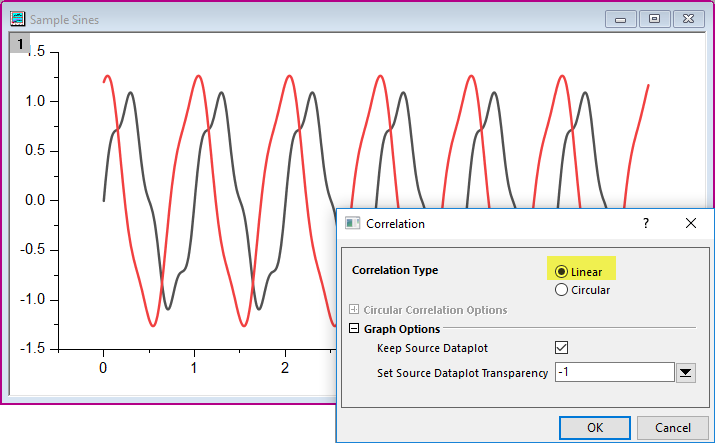Close the Sample Sines graph window
715x443 pixels.
(688, 18)
